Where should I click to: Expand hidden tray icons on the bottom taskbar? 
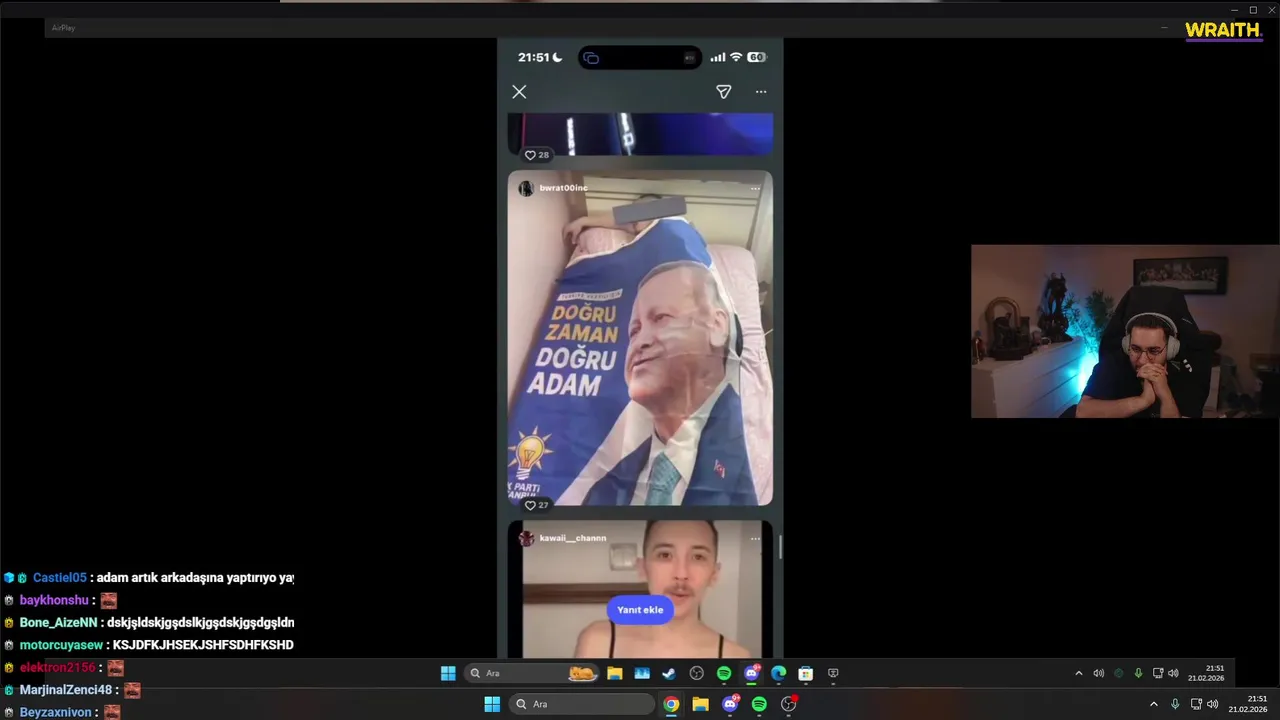point(1153,704)
